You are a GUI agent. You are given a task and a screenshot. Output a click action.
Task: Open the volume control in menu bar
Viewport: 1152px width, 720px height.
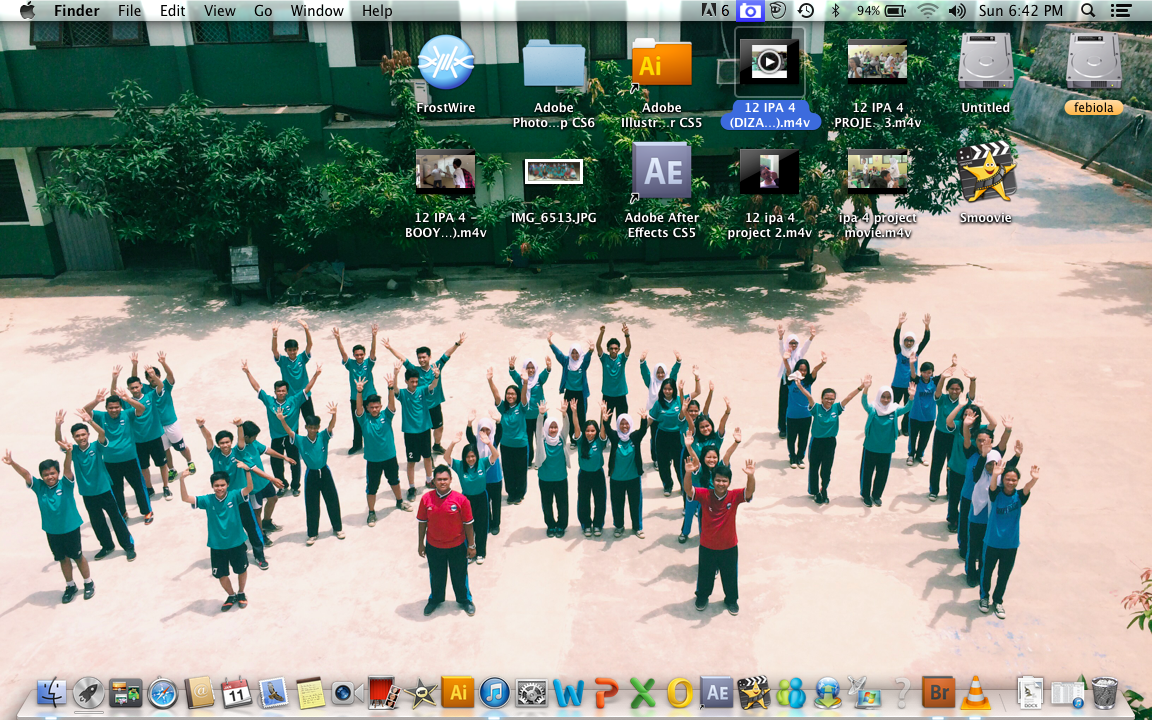957,10
